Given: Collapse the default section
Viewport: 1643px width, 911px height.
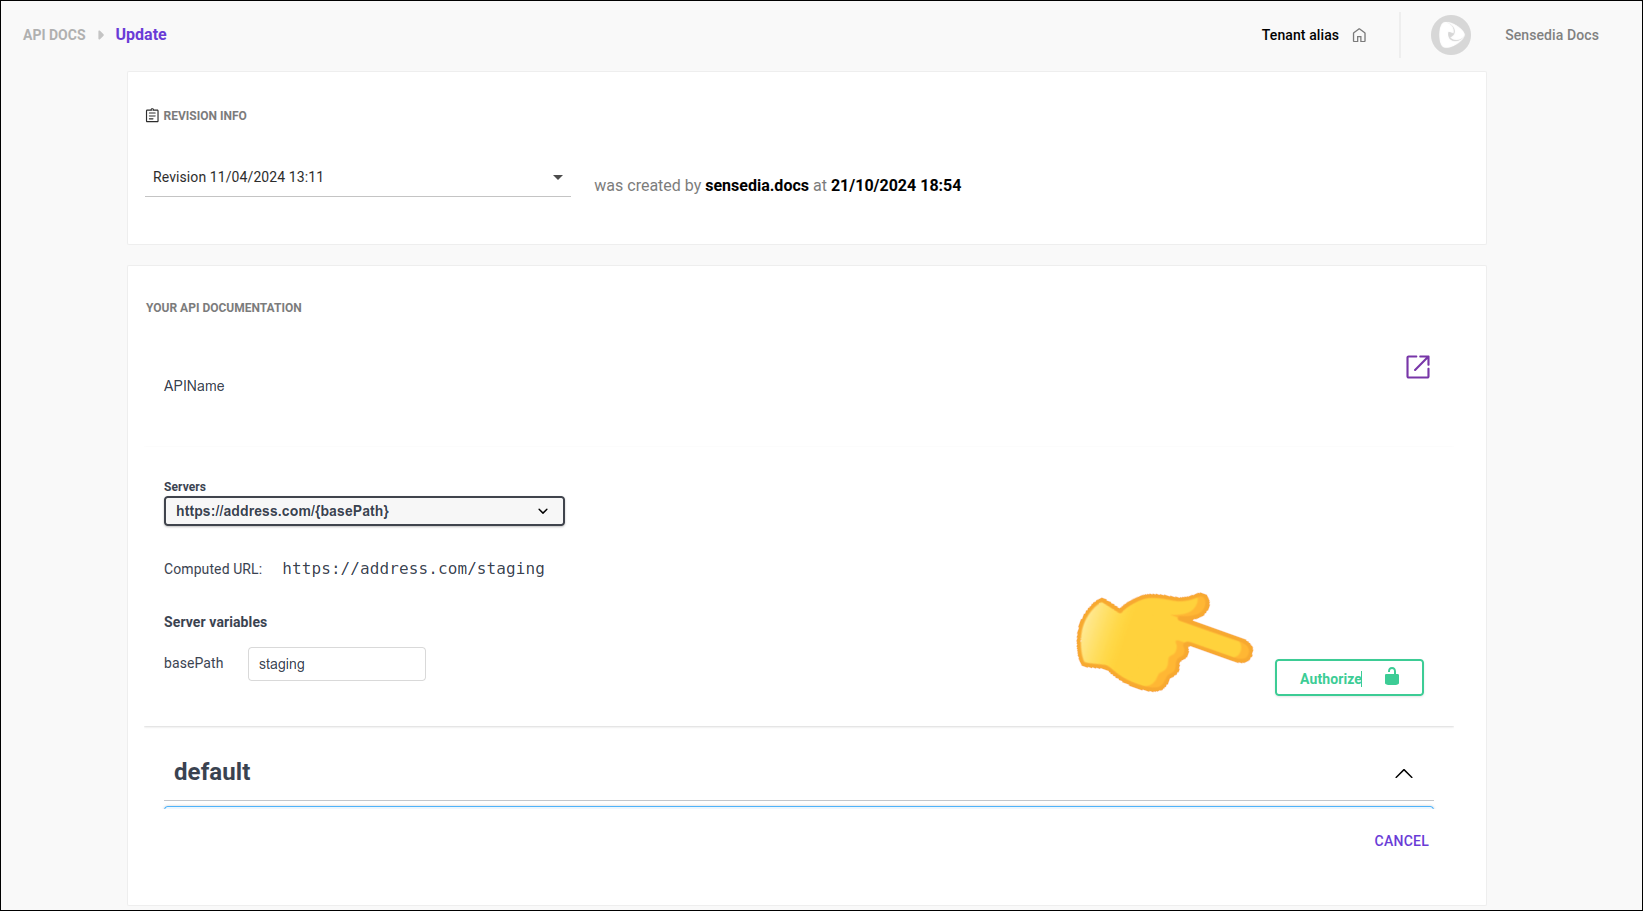Looking at the screenshot, I should coord(1403,773).
